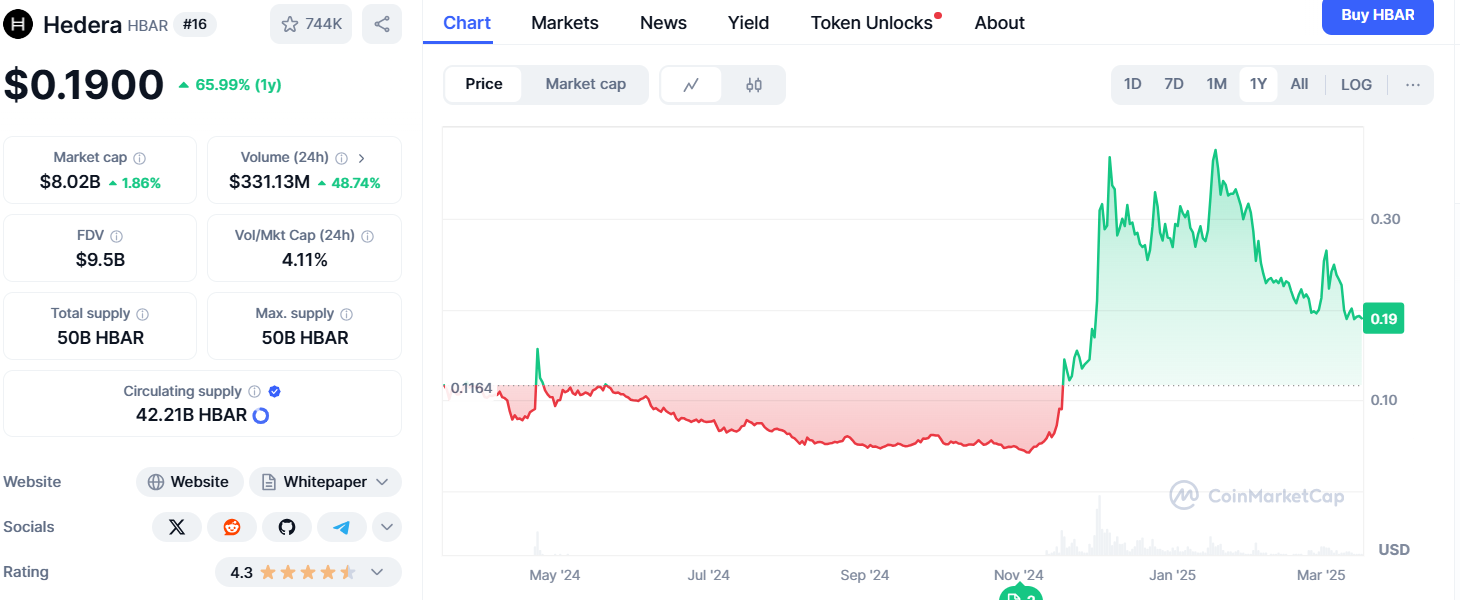This screenshot has height=600, width=1460.
Task: Click the blue verified badge icon
Action: coord(275,392)
